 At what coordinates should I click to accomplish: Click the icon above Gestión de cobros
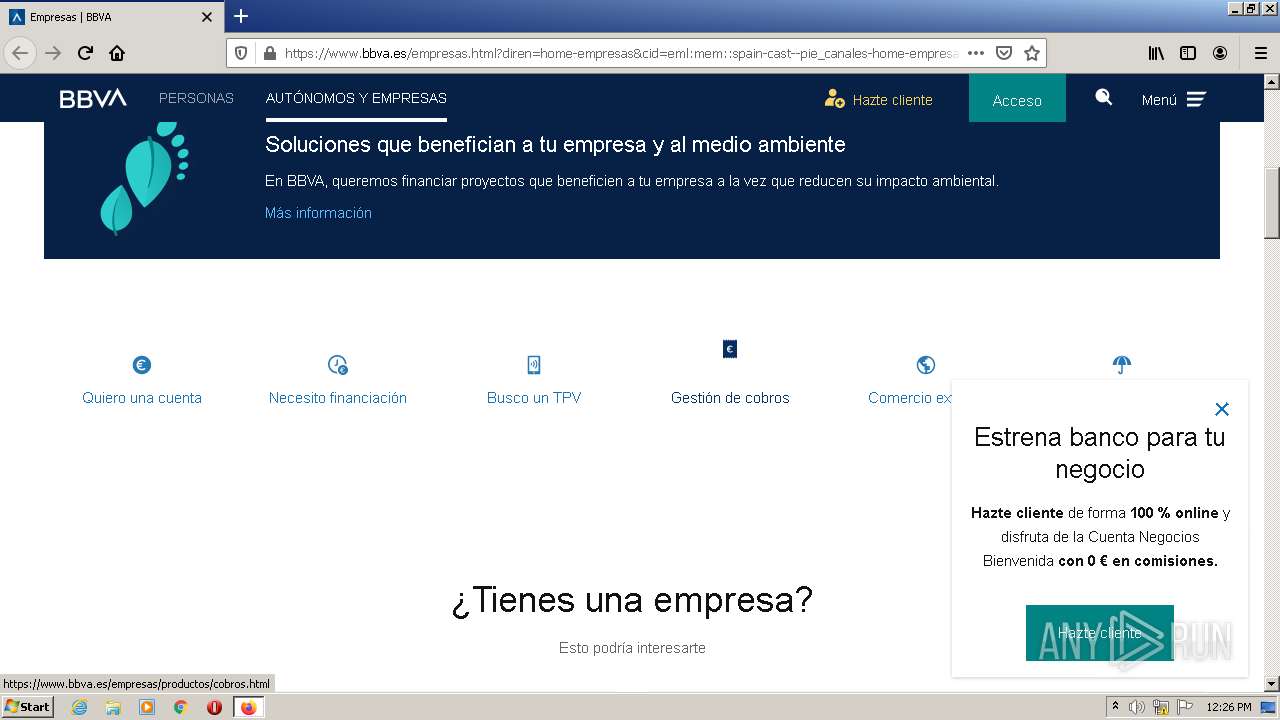(x=730, y=349)
